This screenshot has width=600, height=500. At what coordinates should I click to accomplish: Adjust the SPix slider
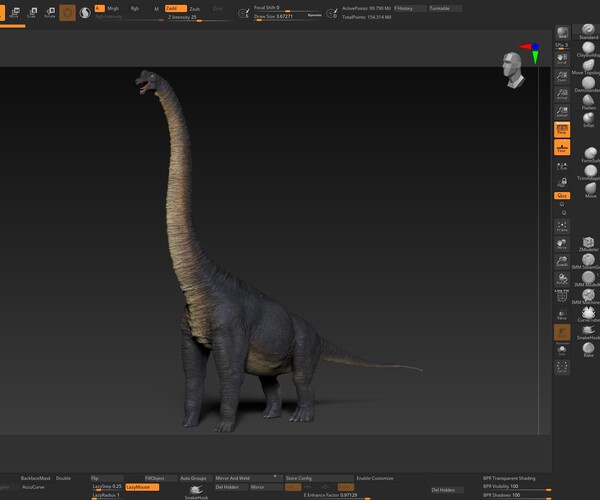[562, 46]
